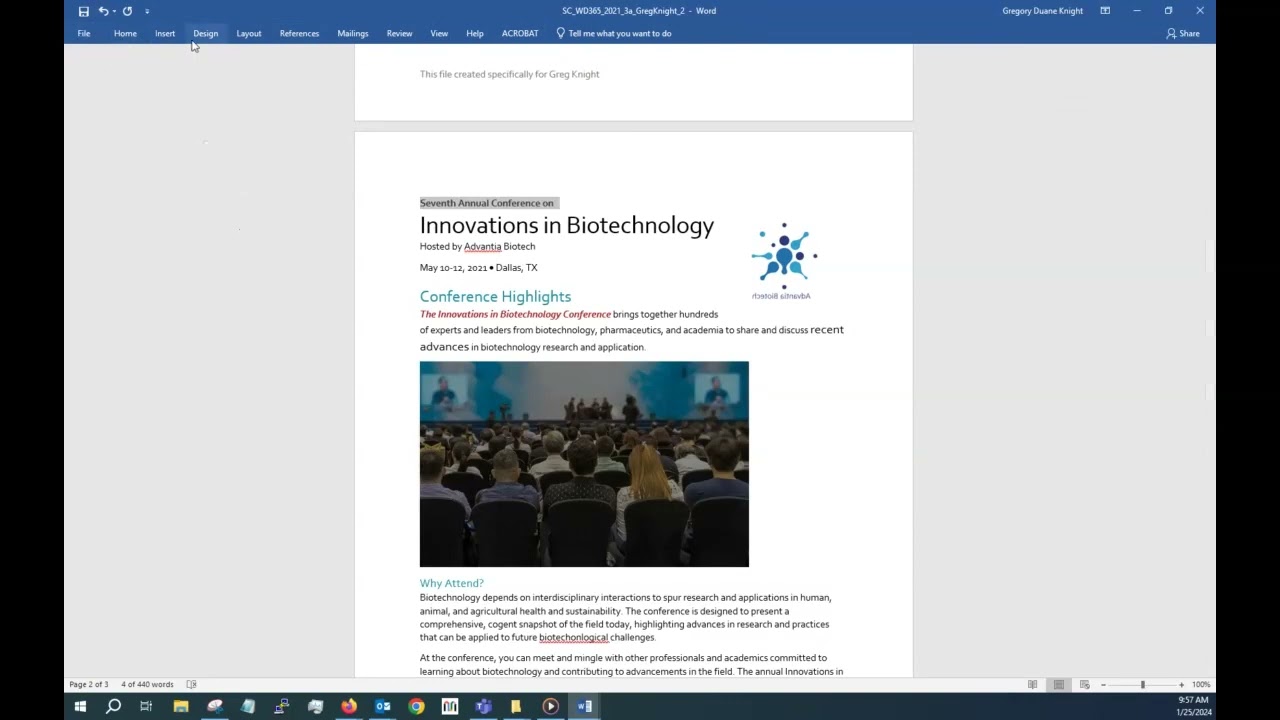The image size is (1280, 720).
Task: Click the zoom in plus button
Action: (1181, 684)
